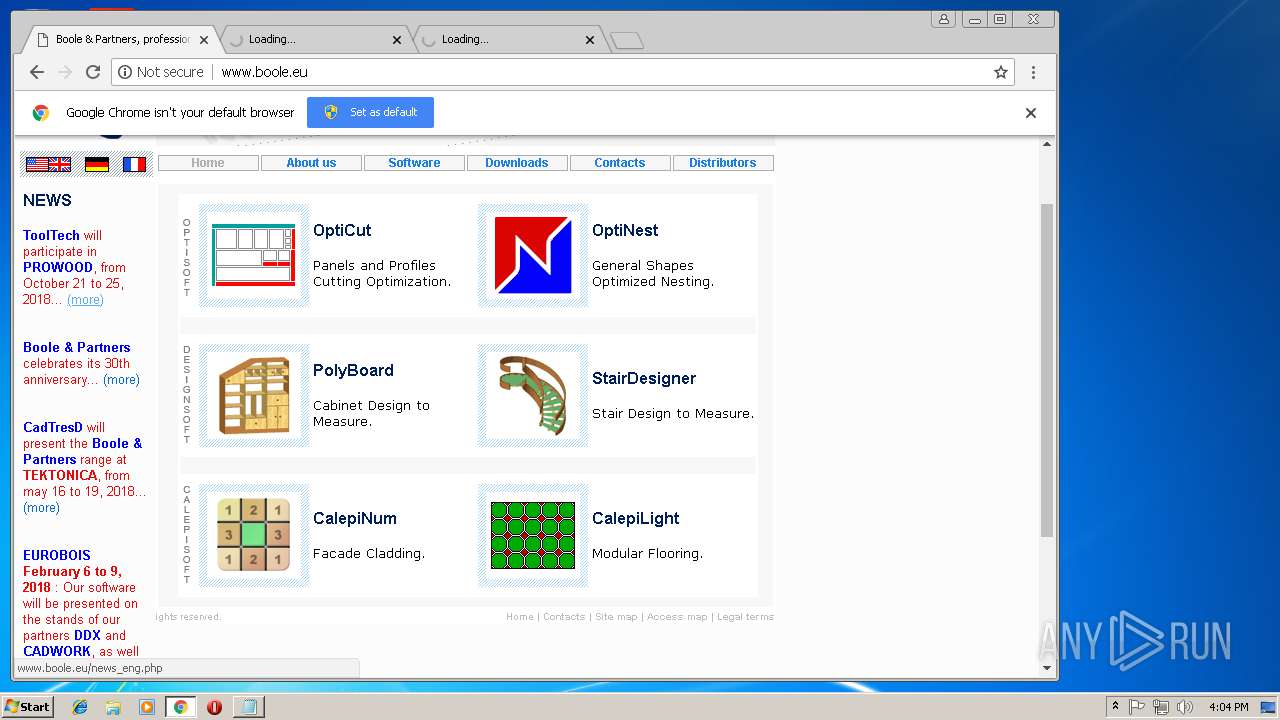Click the network tray icon
Screen dimensions: 1280x720
[1161, 707]
